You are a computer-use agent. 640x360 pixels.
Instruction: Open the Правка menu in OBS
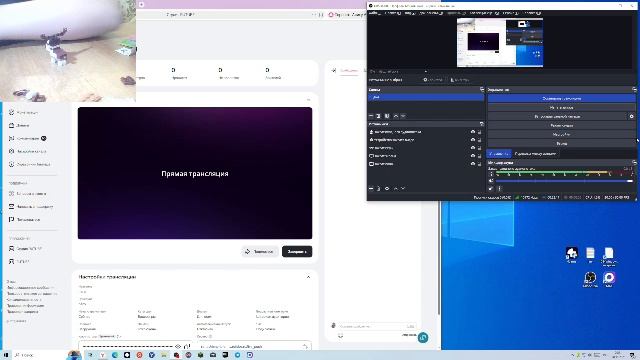[x=393, y=13]
